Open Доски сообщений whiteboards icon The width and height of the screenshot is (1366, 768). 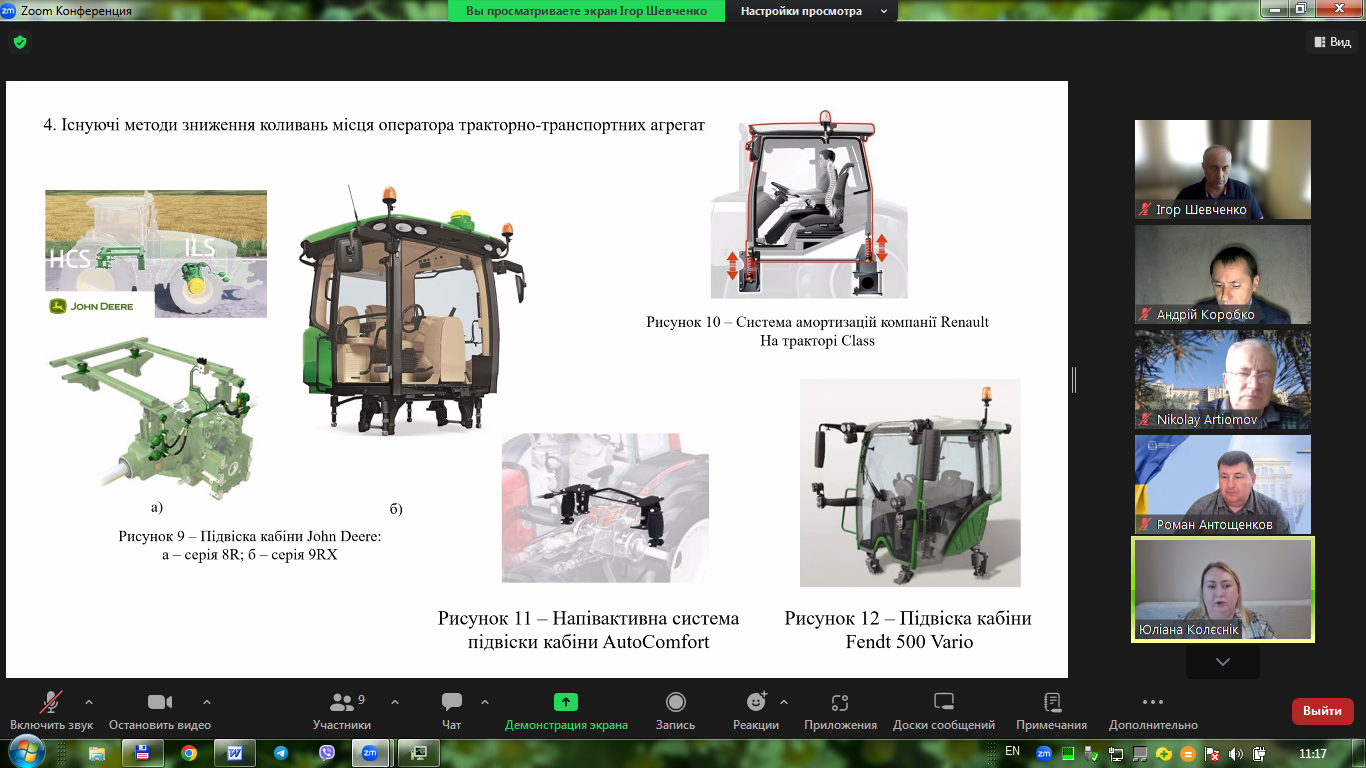(943, 703)
